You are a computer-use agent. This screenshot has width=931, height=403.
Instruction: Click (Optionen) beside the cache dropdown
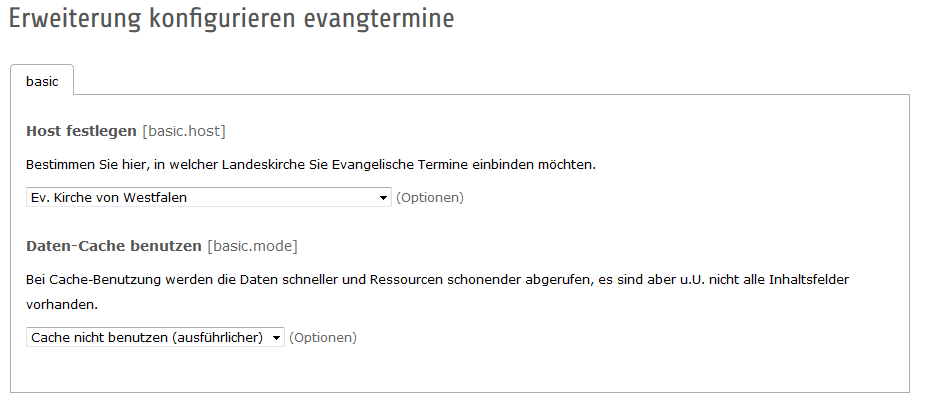[323, 338]
